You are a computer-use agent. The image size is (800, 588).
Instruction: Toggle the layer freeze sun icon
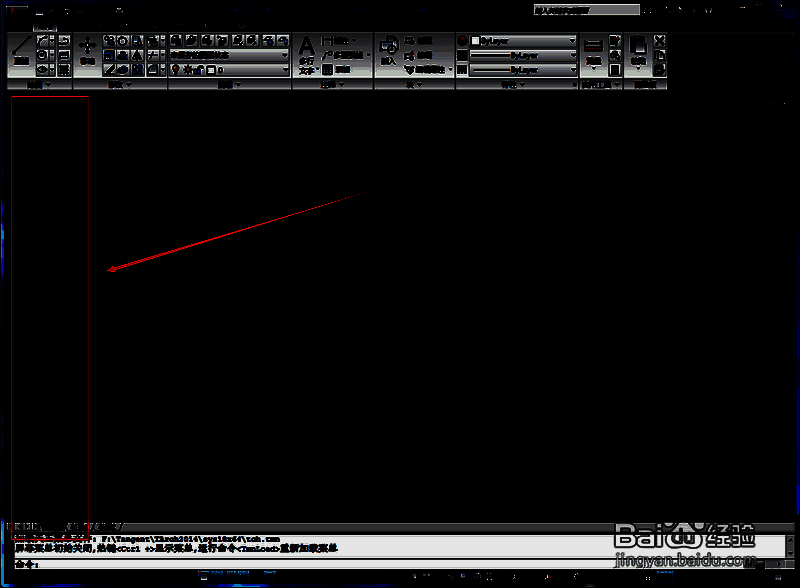[186, 70]
